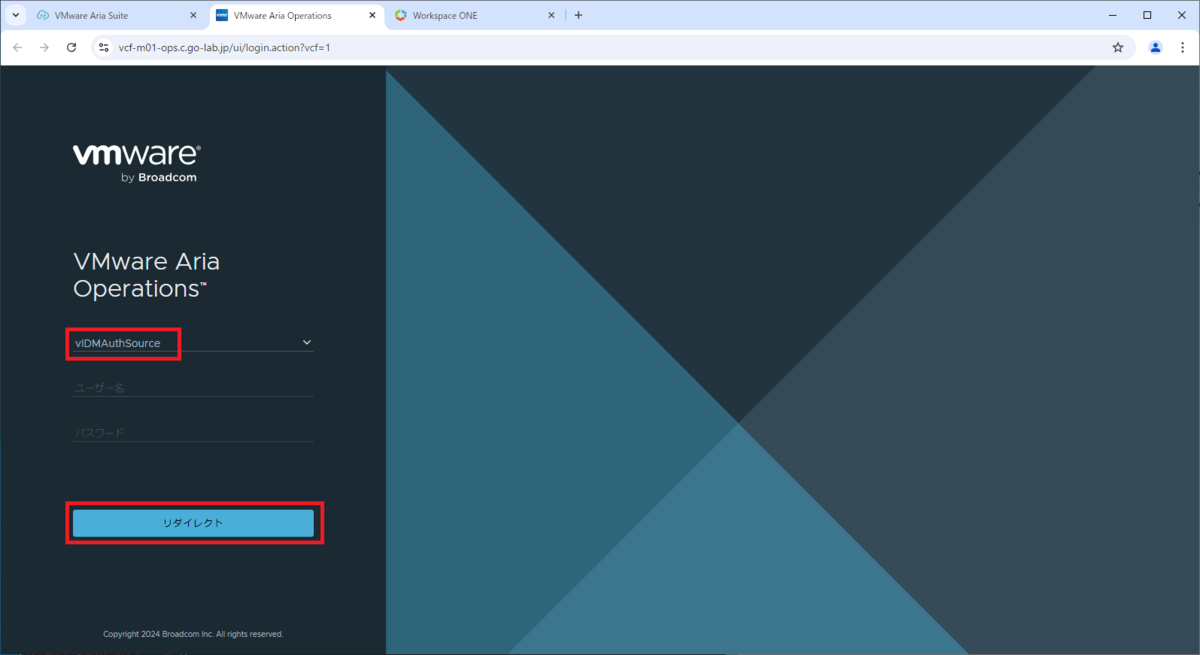The height and width of the screenshot is (655, 1200).
Task: Open the site information icon in address bar
Action: (103, 47)
